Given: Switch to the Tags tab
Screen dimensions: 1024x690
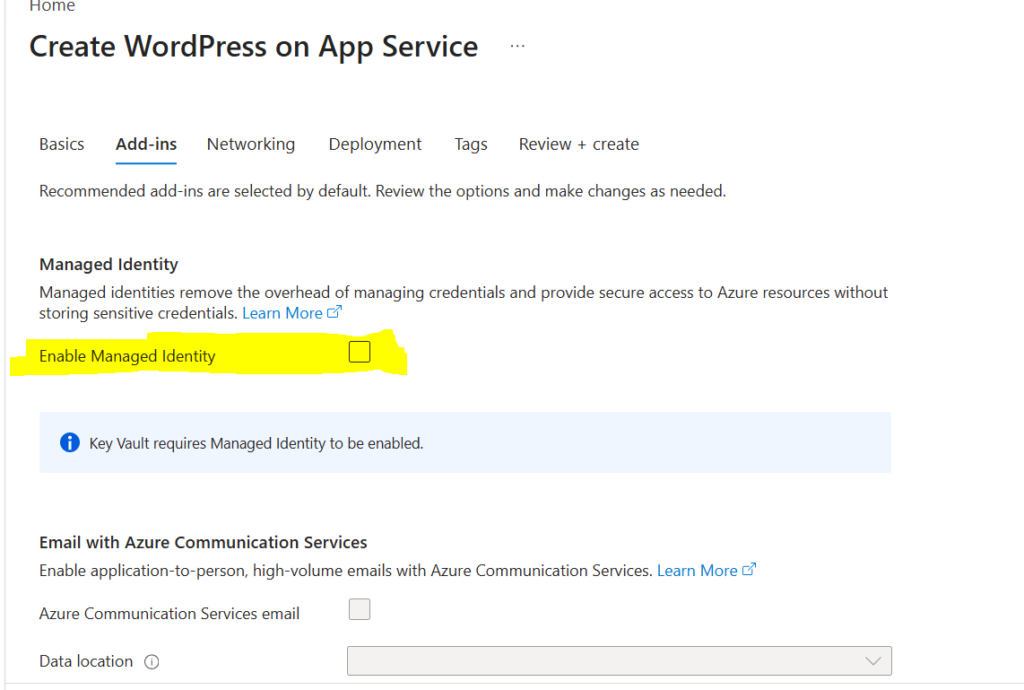Looking at the screenshot, I should (x=471, y=144).
